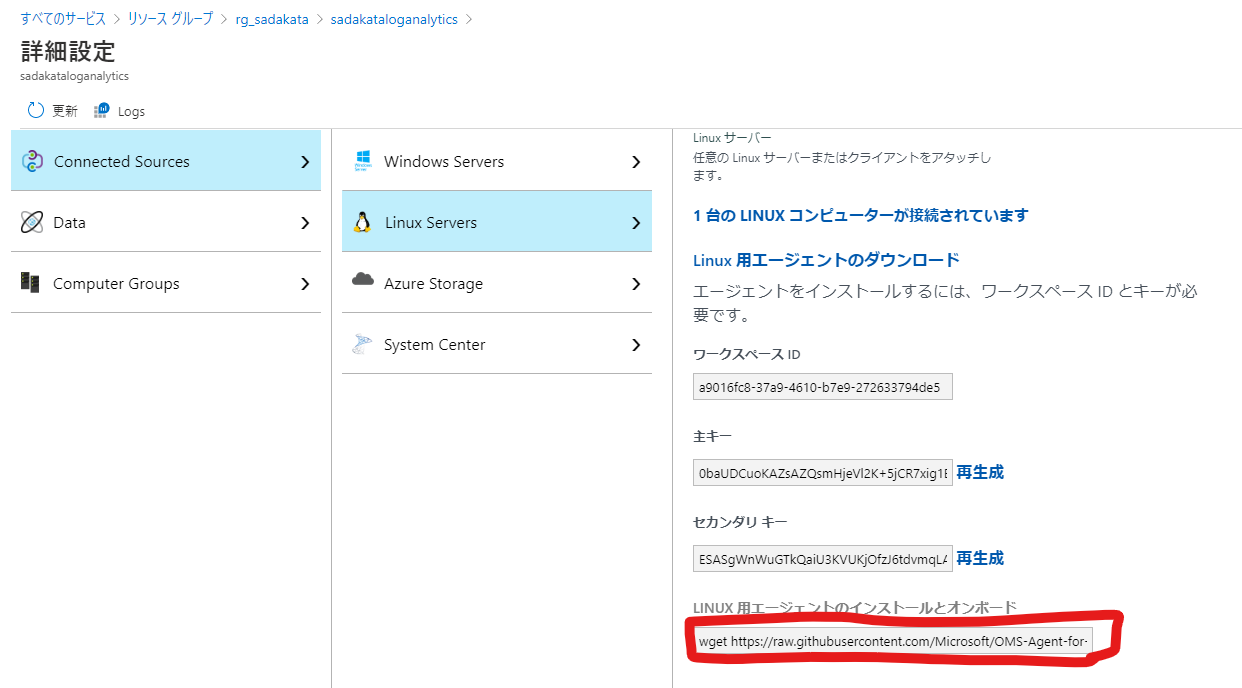Click the 詳細設定 page title
Screen dimensions: 1242x688
click(68, 52)
